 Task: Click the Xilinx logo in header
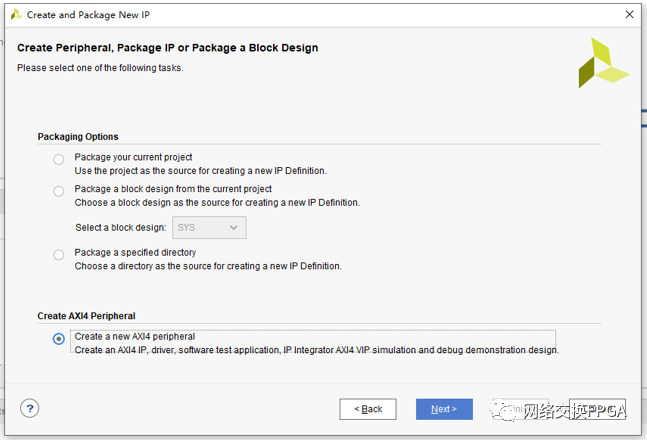pyautogui.click(x=603, y=63)
